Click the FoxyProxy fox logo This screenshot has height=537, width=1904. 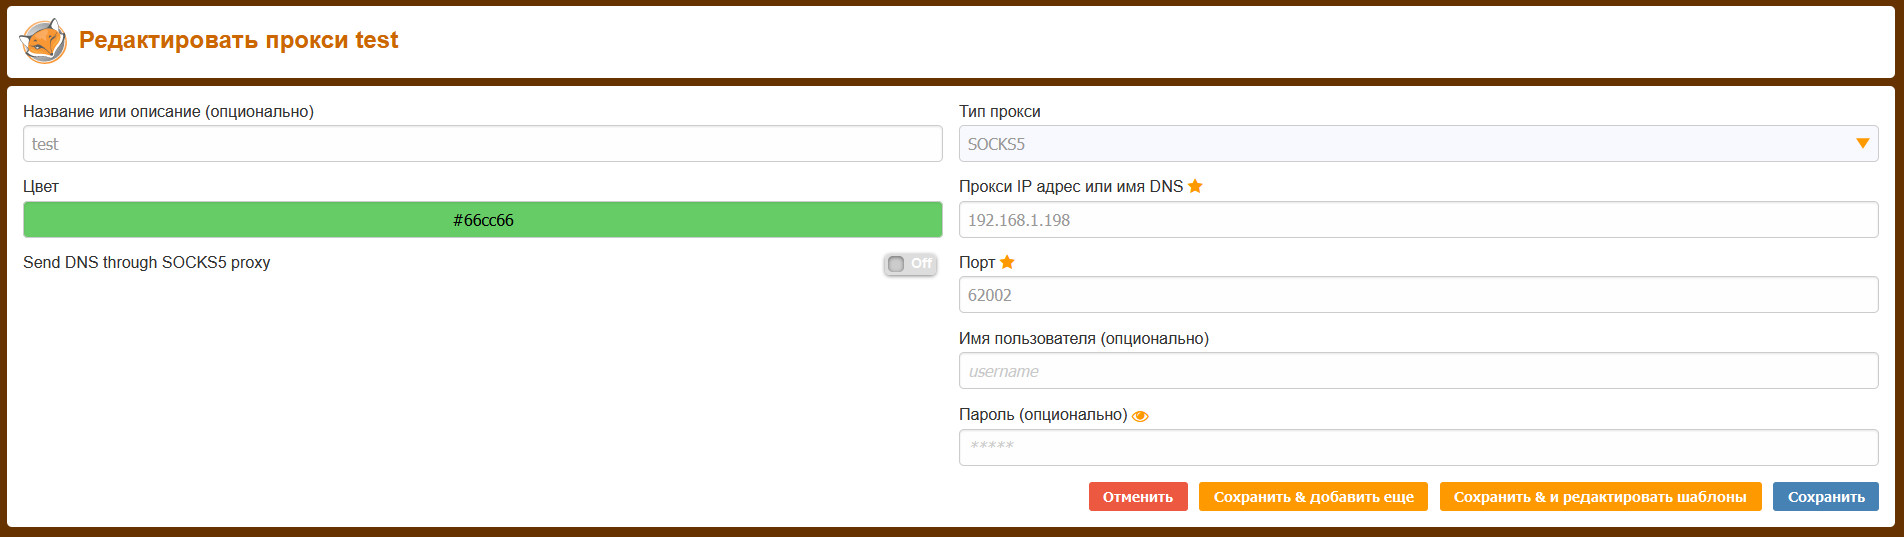43,41
